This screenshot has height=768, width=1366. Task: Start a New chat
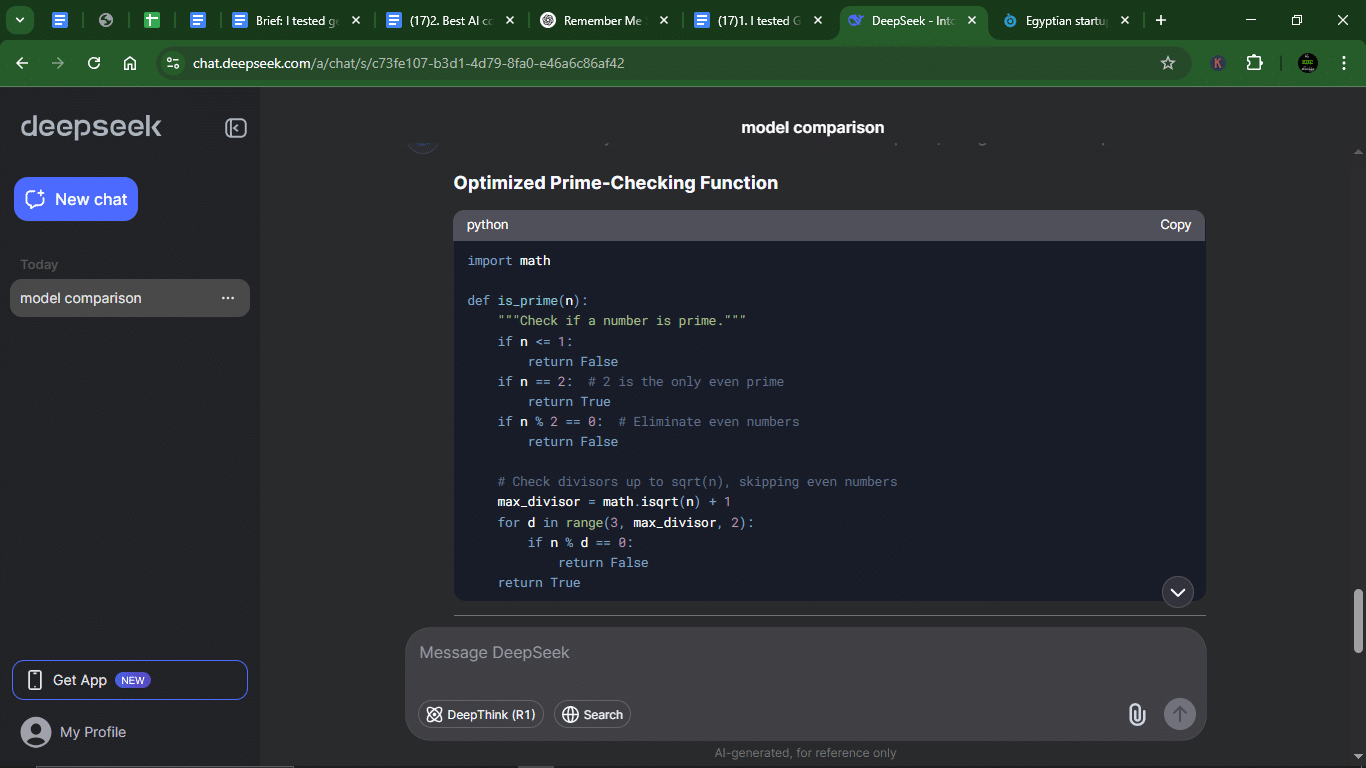76,199
